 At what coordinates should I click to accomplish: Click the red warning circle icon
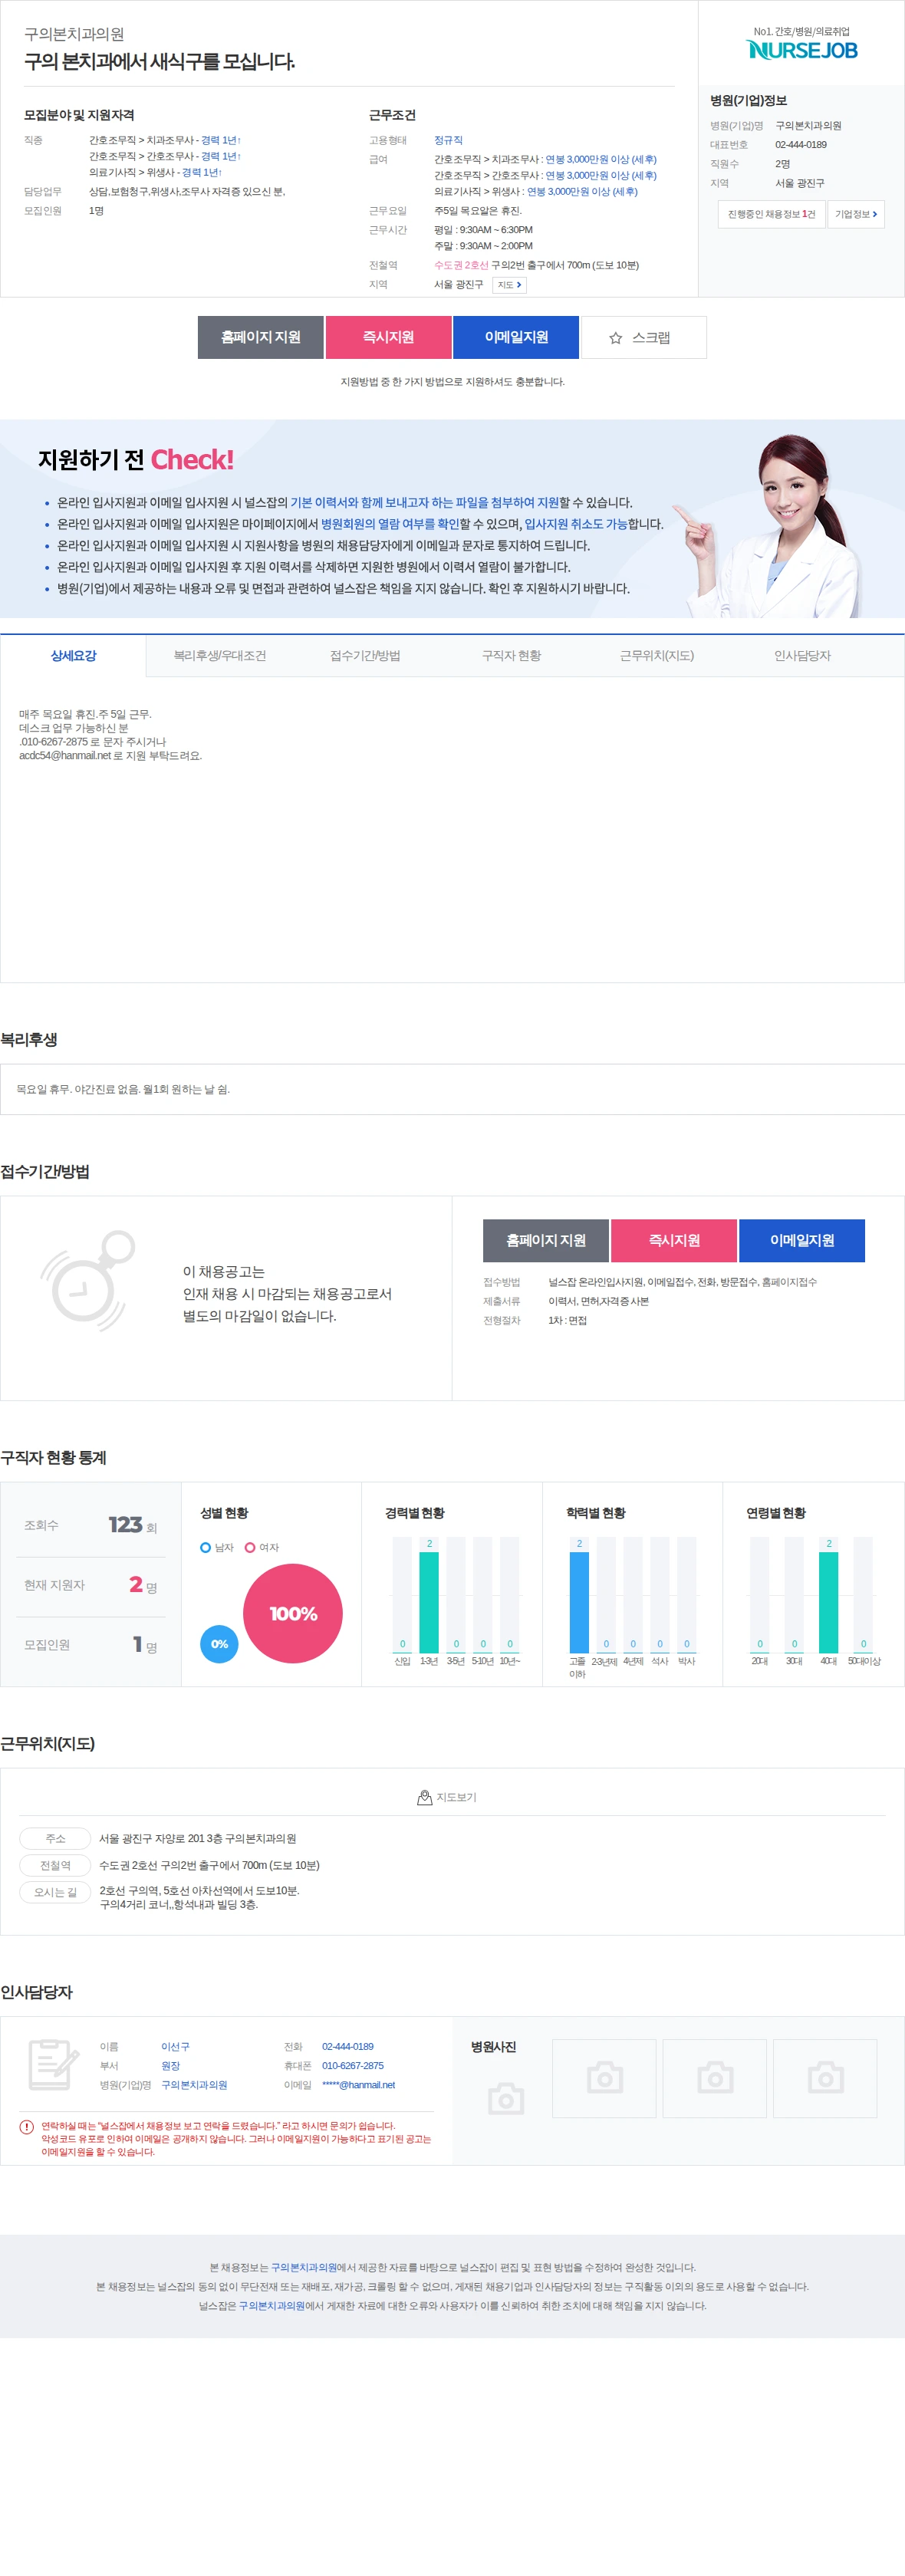pyautogui.click(x=27, y=2126)
